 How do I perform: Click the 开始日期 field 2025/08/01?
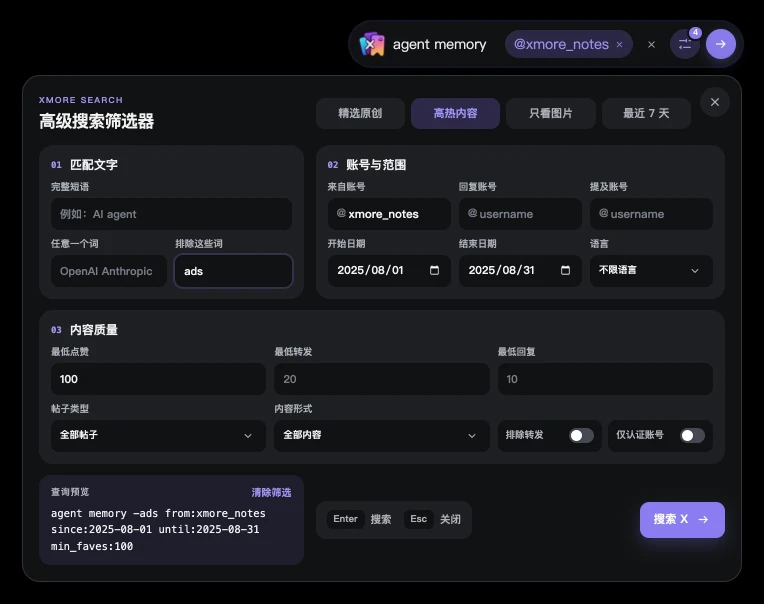(x=389, y=270)
